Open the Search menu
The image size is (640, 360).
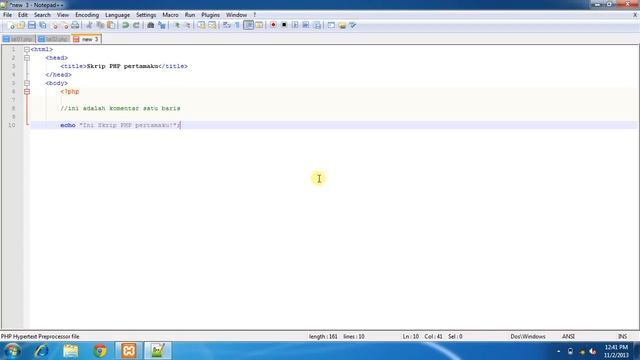point(42,15)
